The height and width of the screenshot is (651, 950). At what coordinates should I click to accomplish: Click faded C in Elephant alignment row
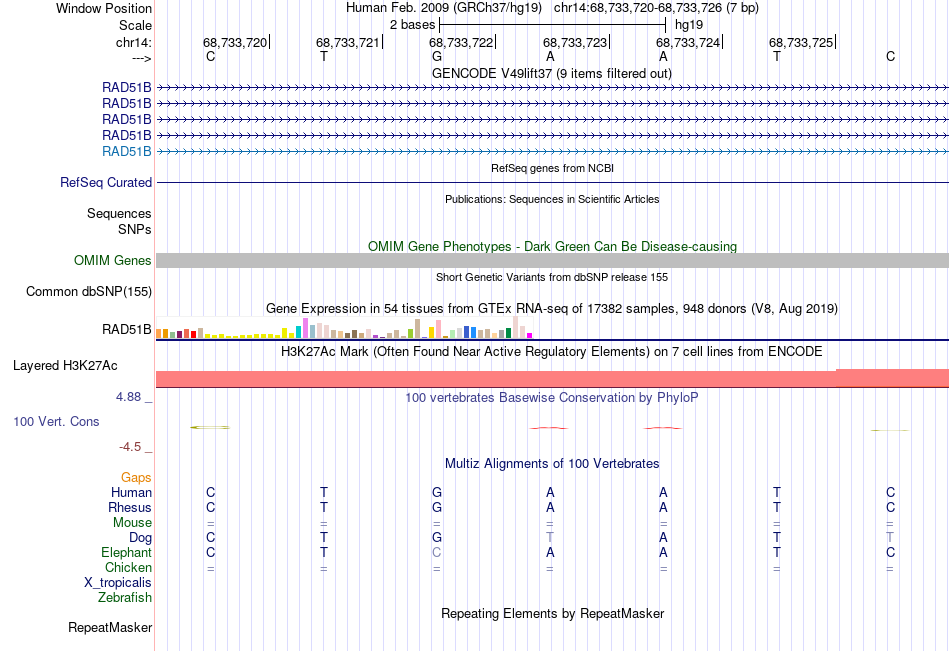coord(437,552)
